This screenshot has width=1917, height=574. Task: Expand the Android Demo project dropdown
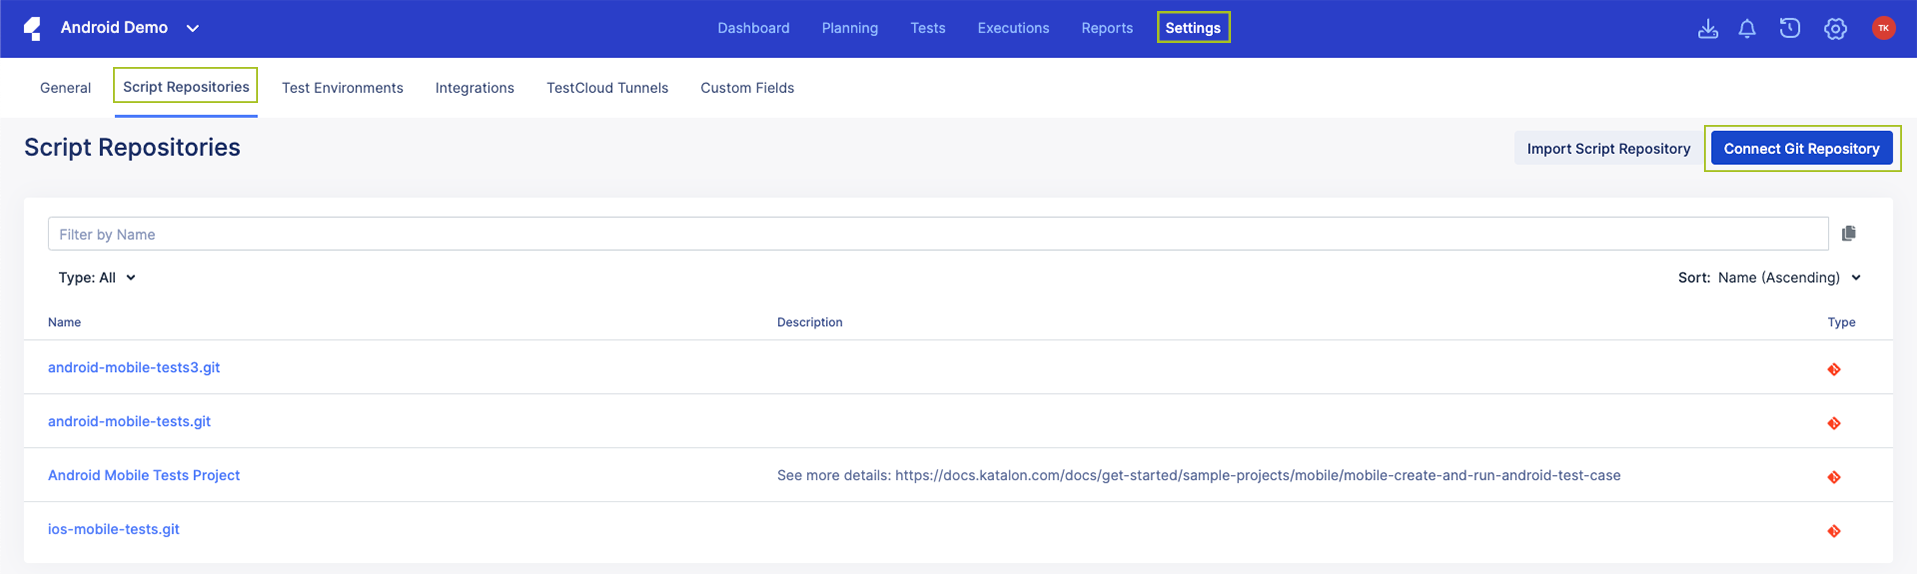(x=193, y=28)
